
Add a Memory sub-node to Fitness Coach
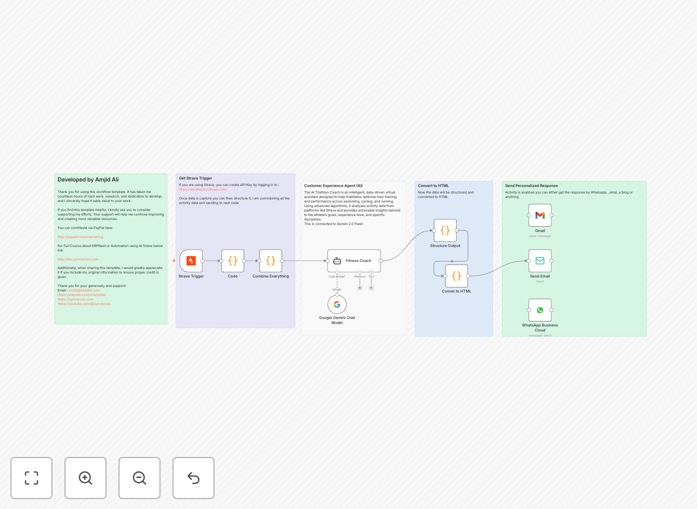tap(360, 288)
